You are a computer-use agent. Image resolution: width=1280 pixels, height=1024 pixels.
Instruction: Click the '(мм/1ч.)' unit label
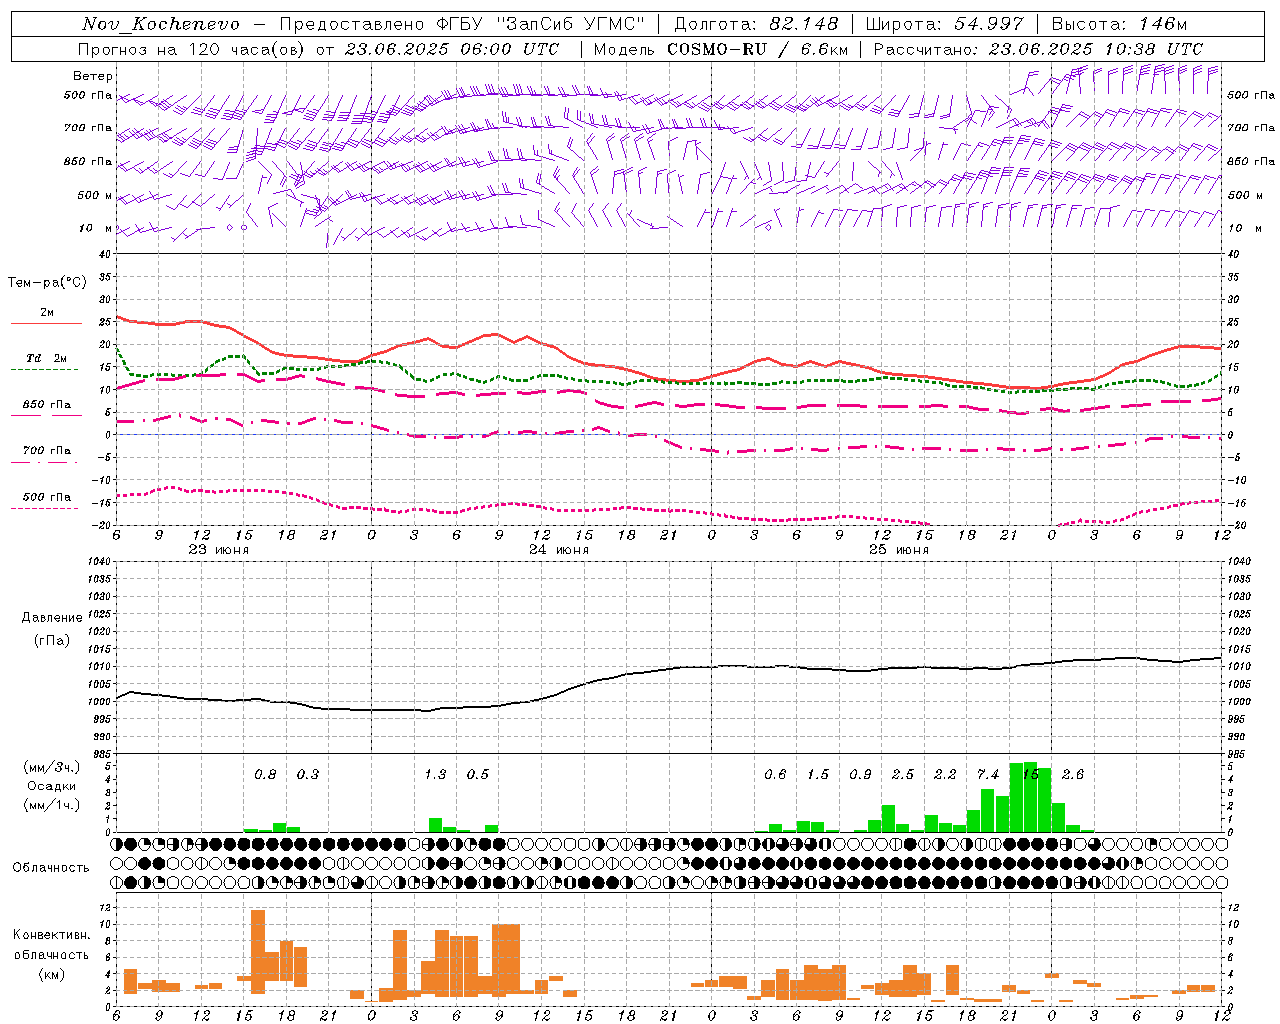click(x=51, y=805)
